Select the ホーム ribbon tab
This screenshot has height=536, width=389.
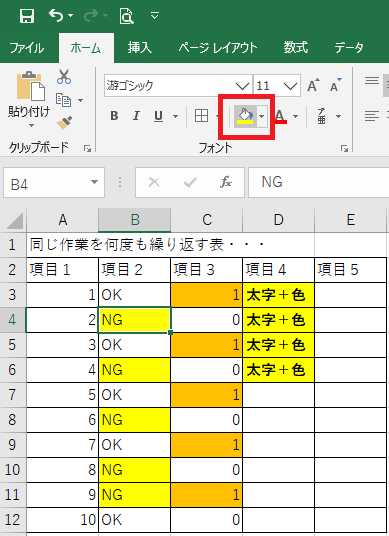click(86, 48)
